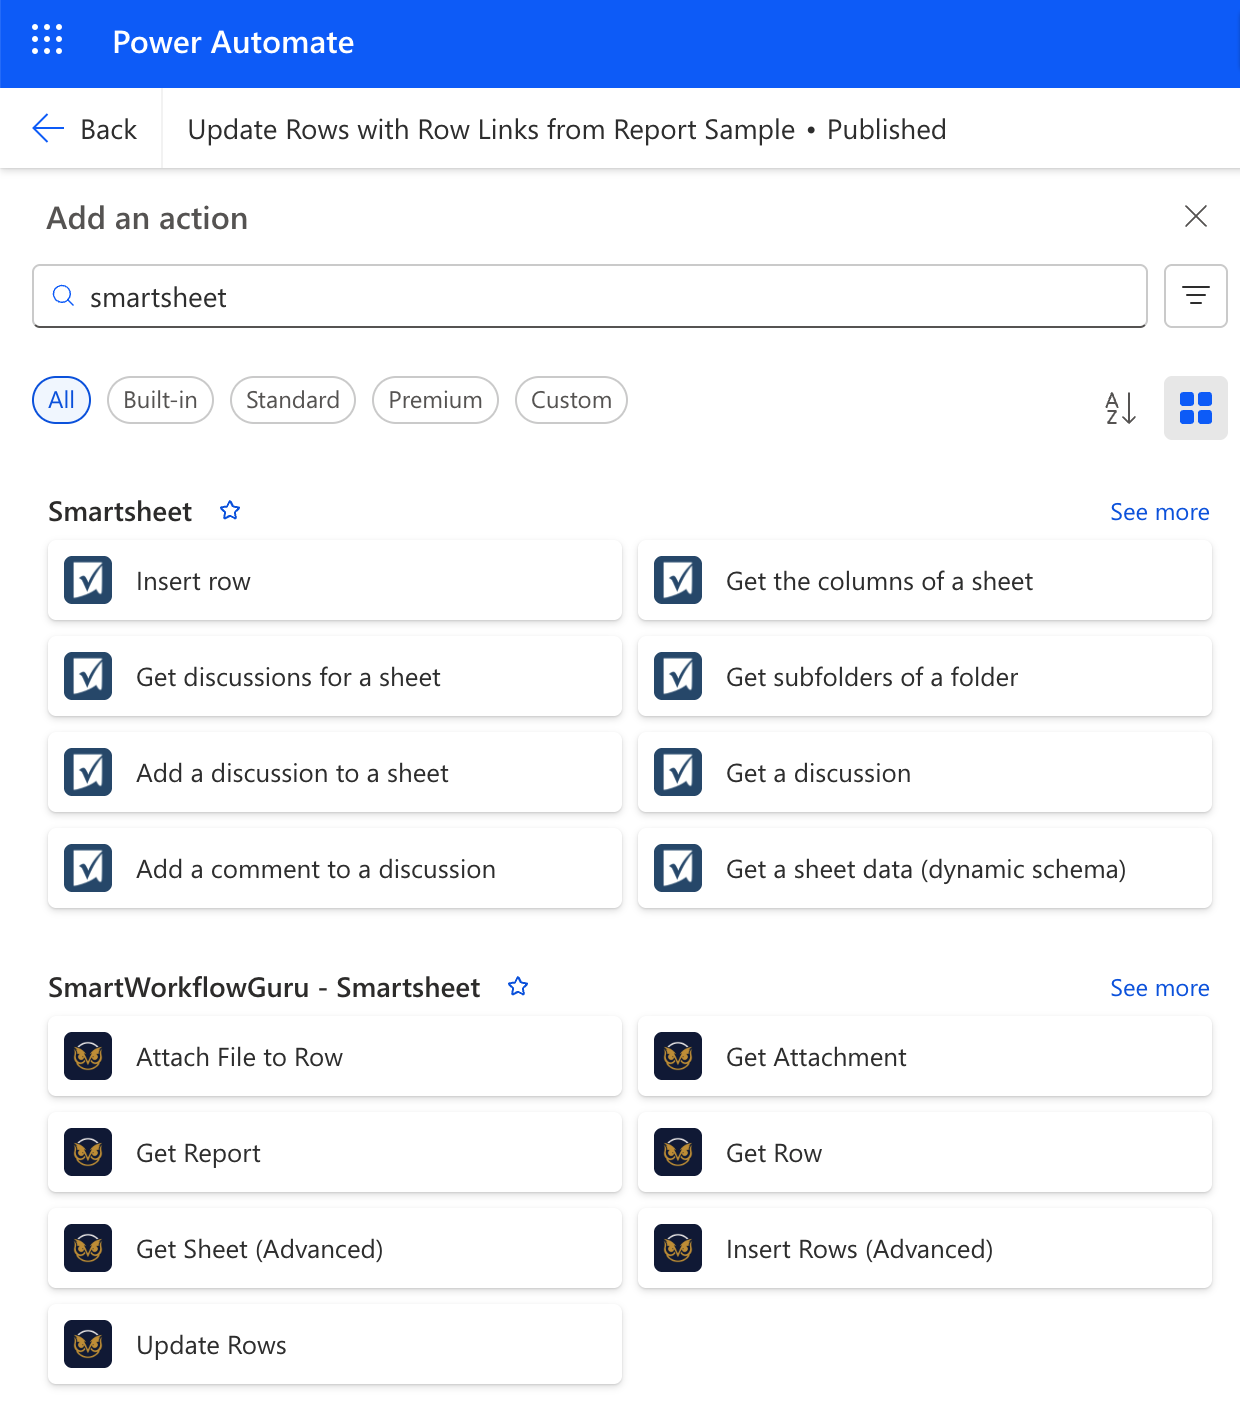Open the filter options button
Image resolution: width=1240 pixels, height=1422 pixels.
[1196, 296]
